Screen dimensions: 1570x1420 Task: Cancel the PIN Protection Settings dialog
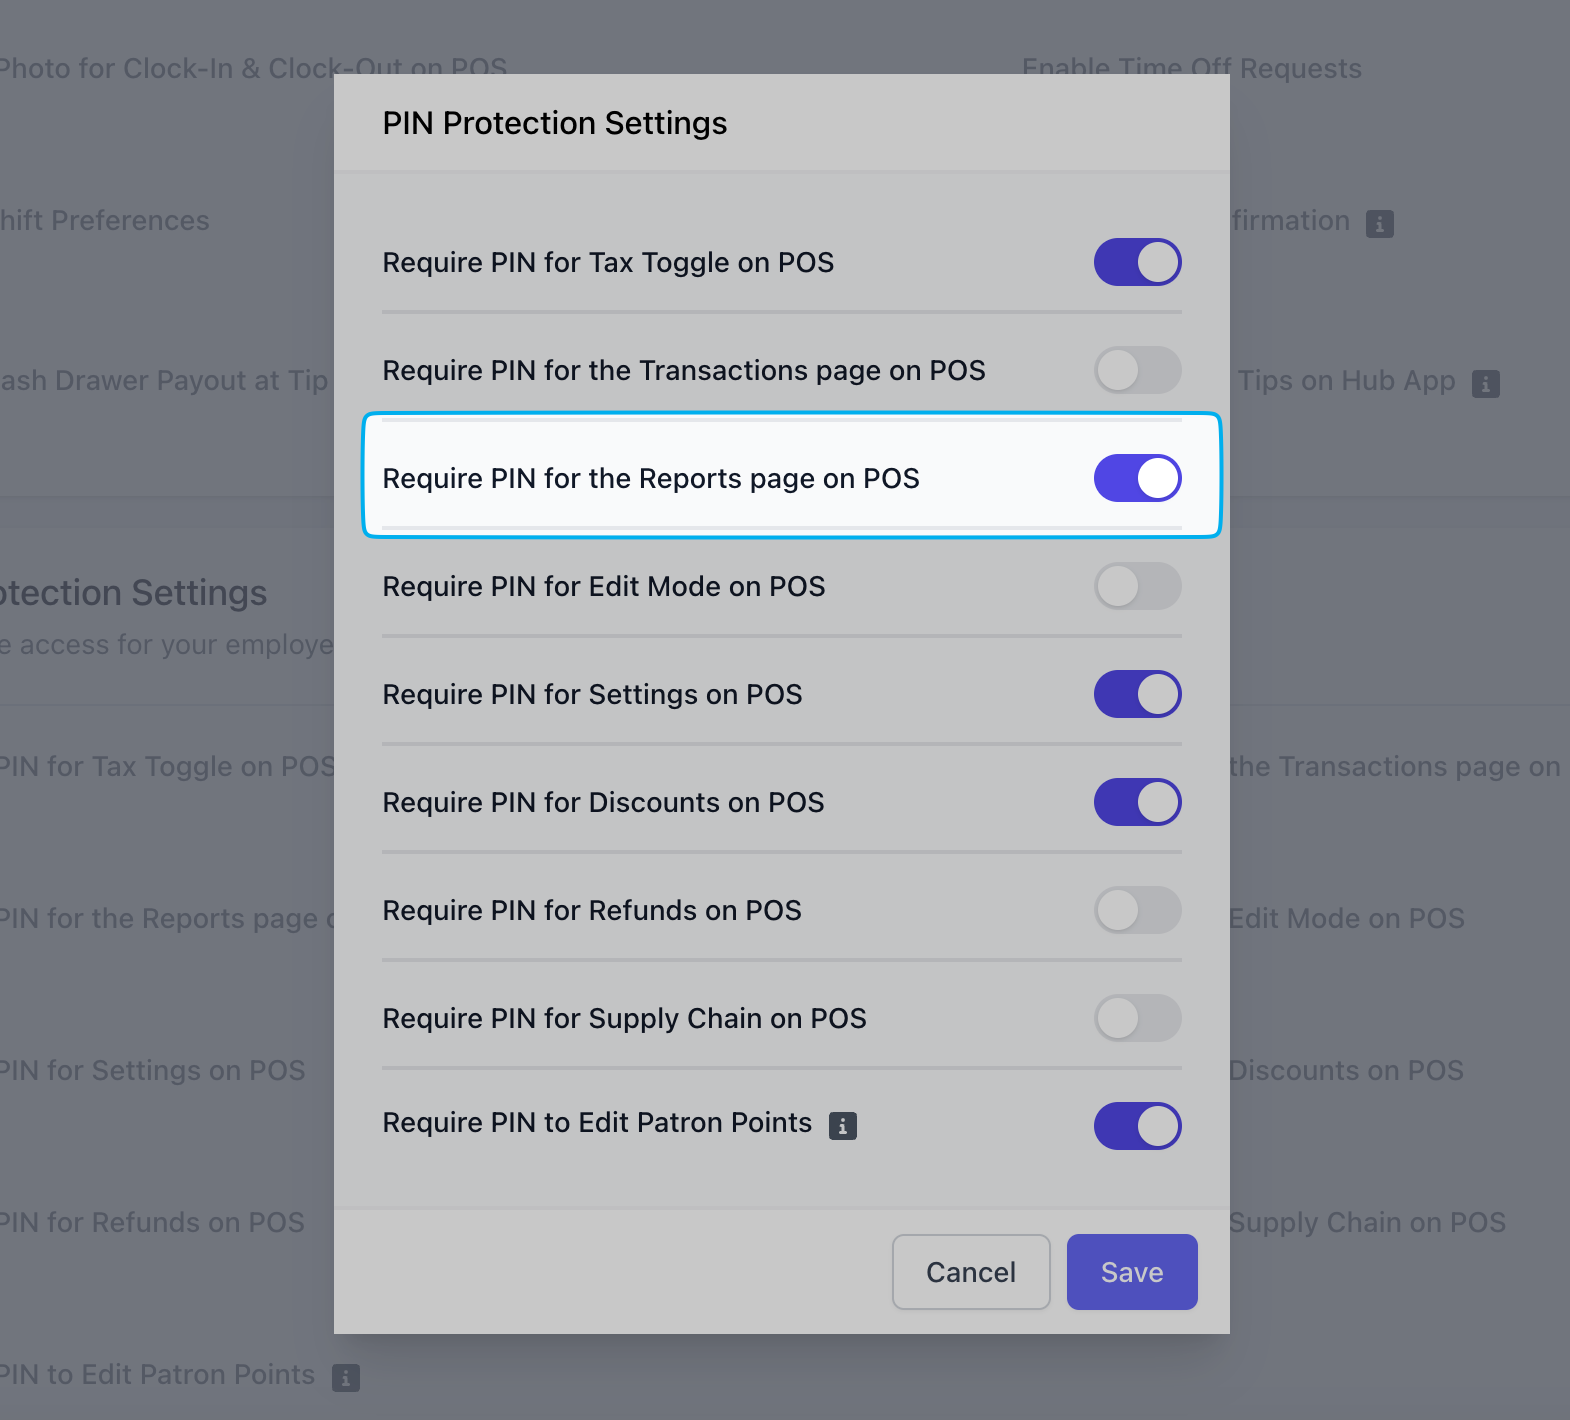pos(970,1272)
